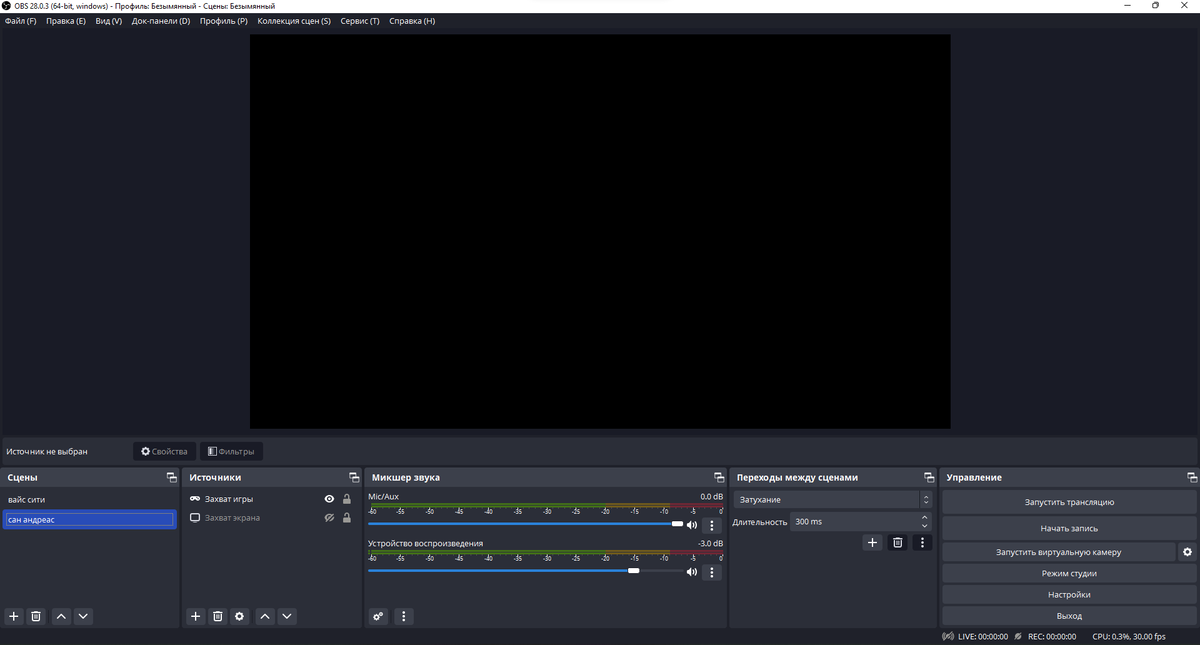Remove the selected scene with the trash icon
The width and height of the screenshot is (1200, 645).
[x=36, y=616]
